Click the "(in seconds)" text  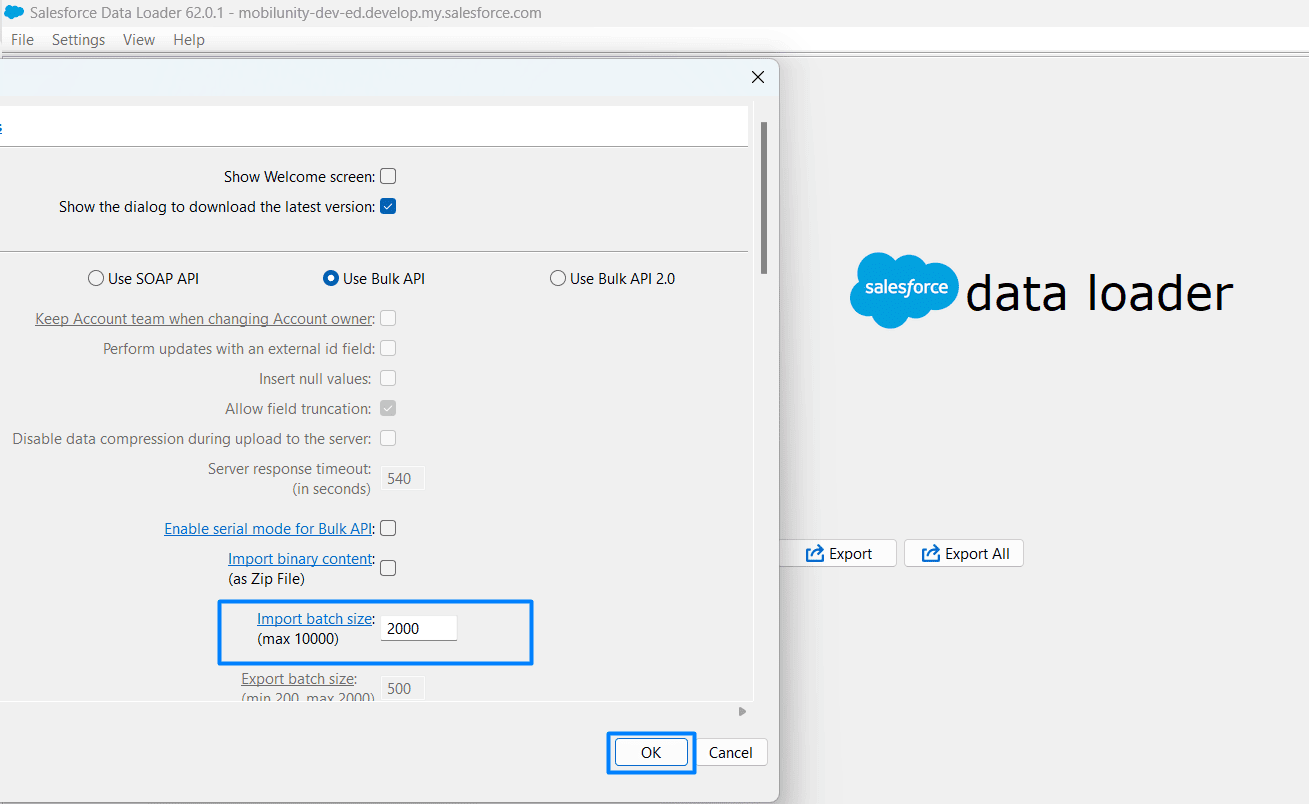(x=332, y=489)
